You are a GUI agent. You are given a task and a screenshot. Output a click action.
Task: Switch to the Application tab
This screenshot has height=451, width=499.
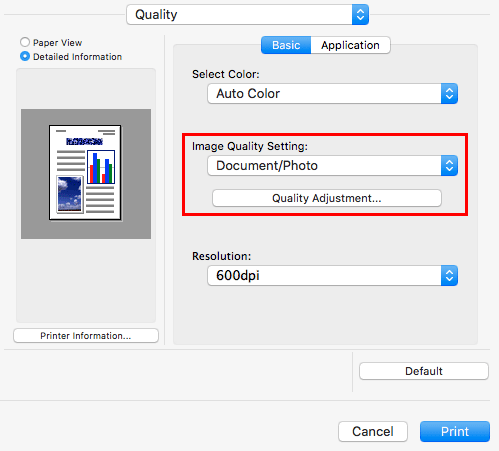(350, 45)
